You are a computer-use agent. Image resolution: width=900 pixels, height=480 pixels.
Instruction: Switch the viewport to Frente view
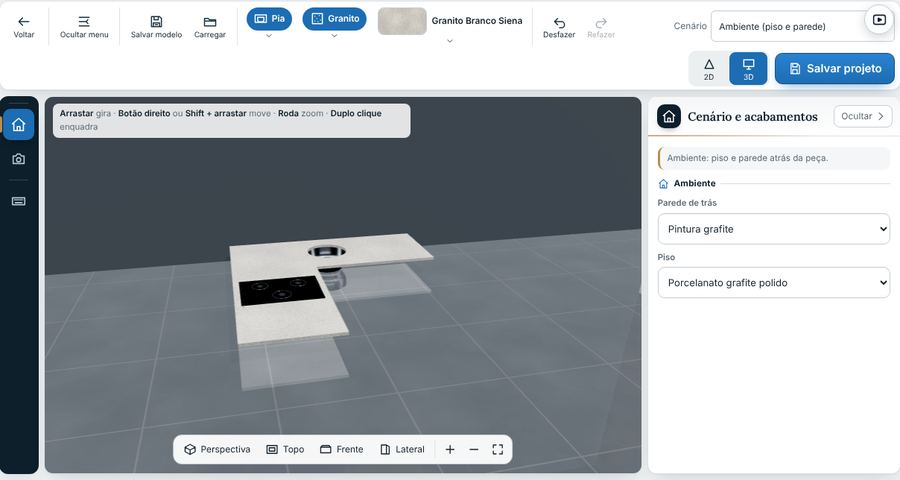[x=342, y=449]
